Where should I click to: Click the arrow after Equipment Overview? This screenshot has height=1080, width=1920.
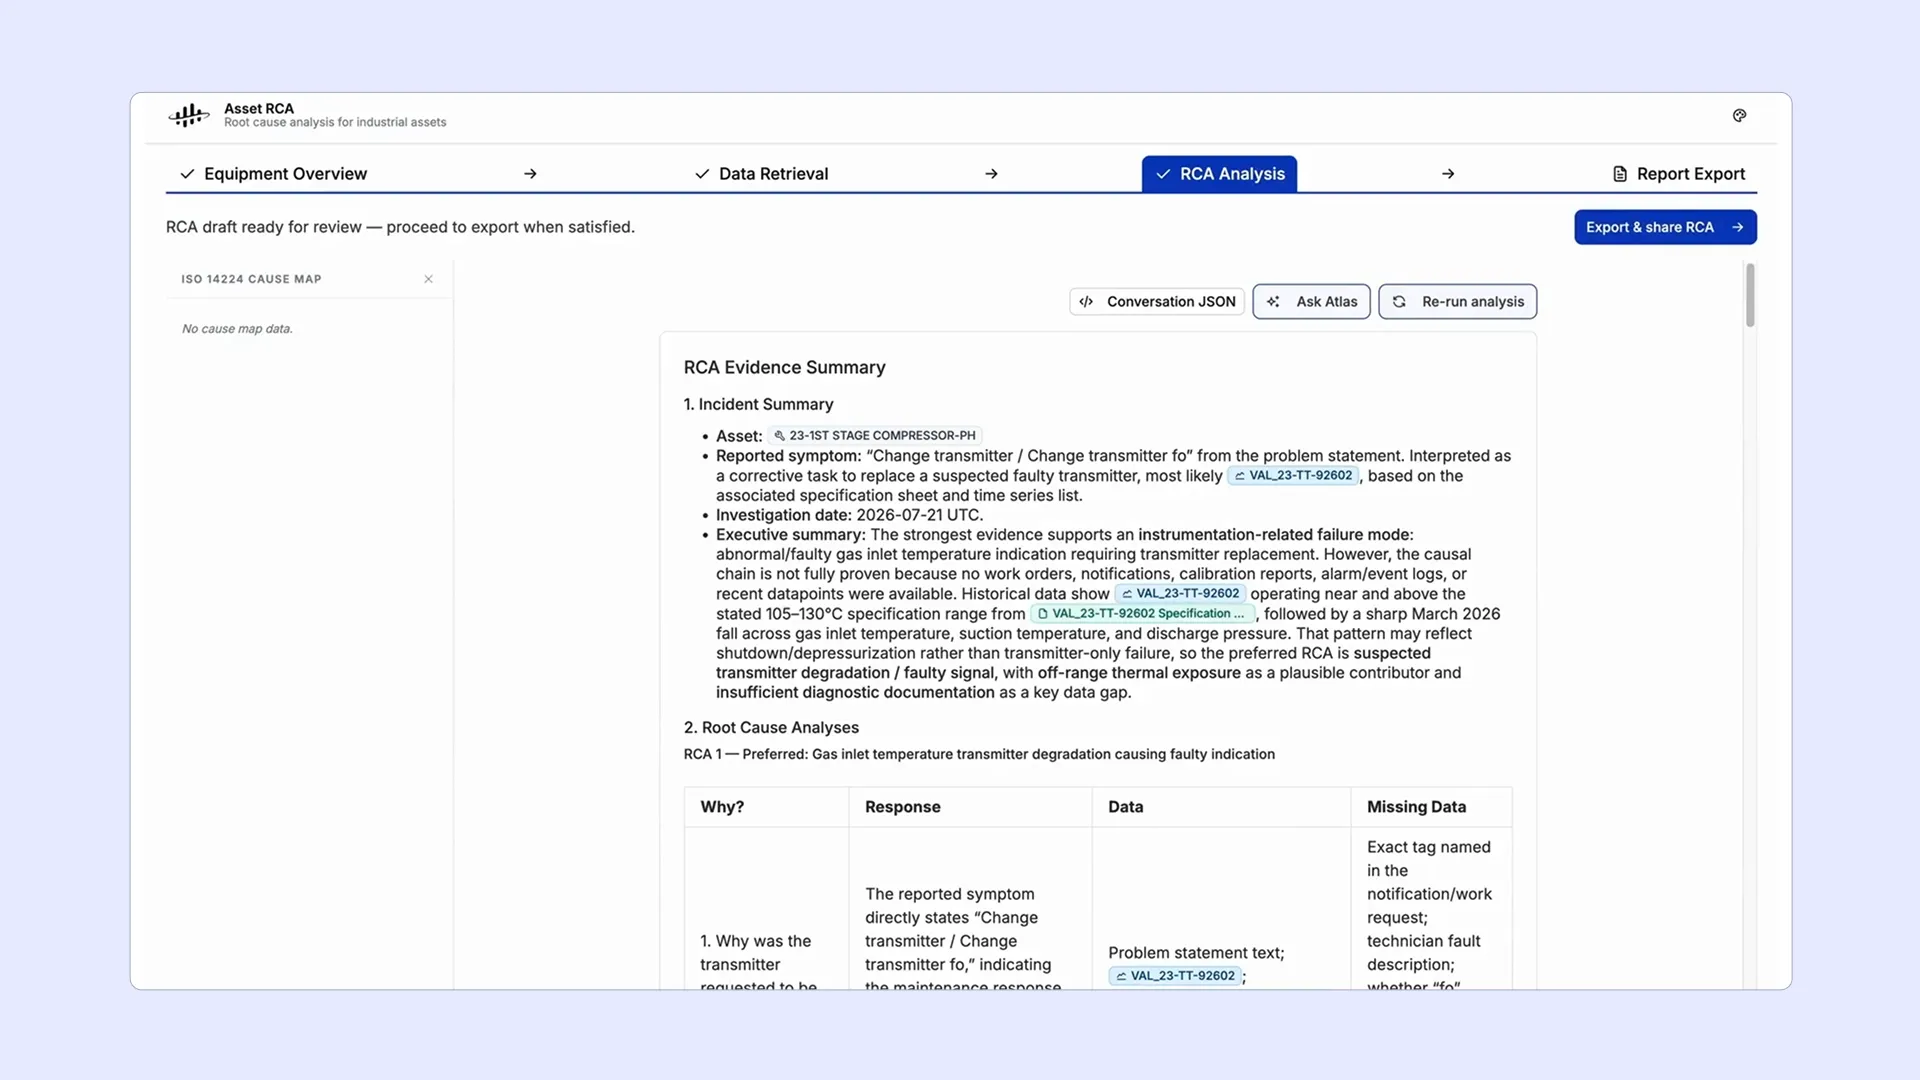(x=530, y=174)
